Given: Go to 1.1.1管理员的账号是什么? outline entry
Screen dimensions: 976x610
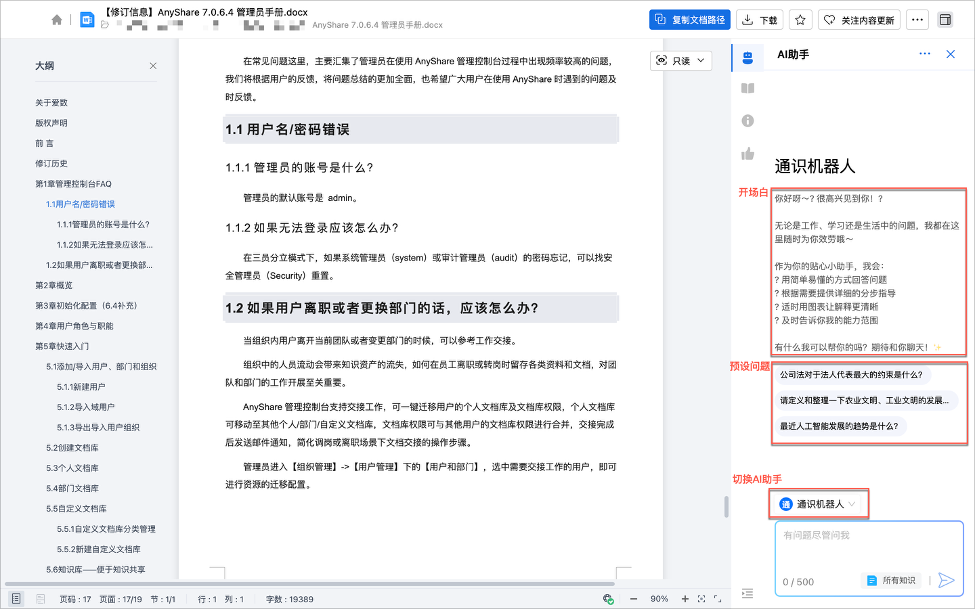Looking at the screenshot, I should coord(103,225).
